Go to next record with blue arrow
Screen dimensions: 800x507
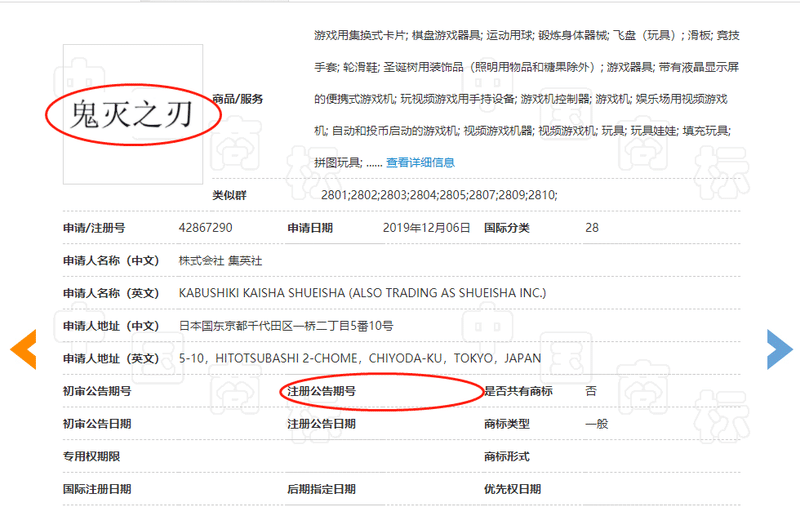pyautogui.click(x=780, y=349)
